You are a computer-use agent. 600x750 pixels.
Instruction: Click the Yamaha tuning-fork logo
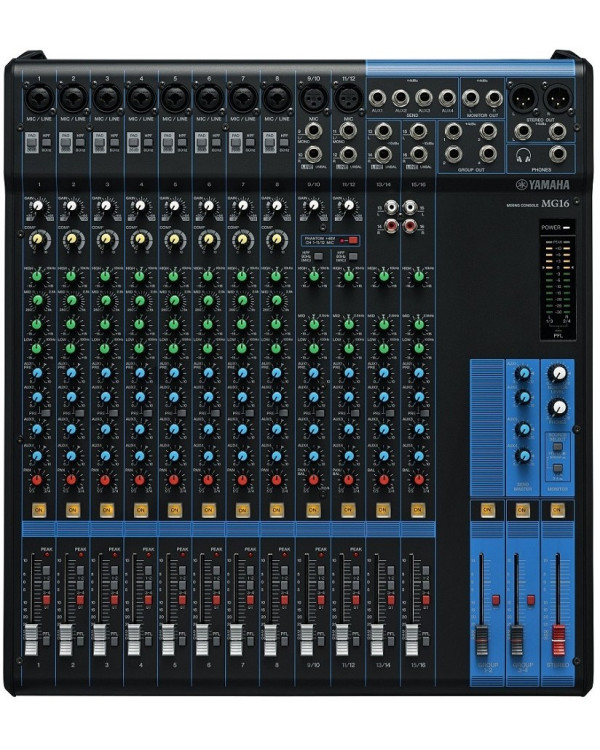[x=521, y=185]
